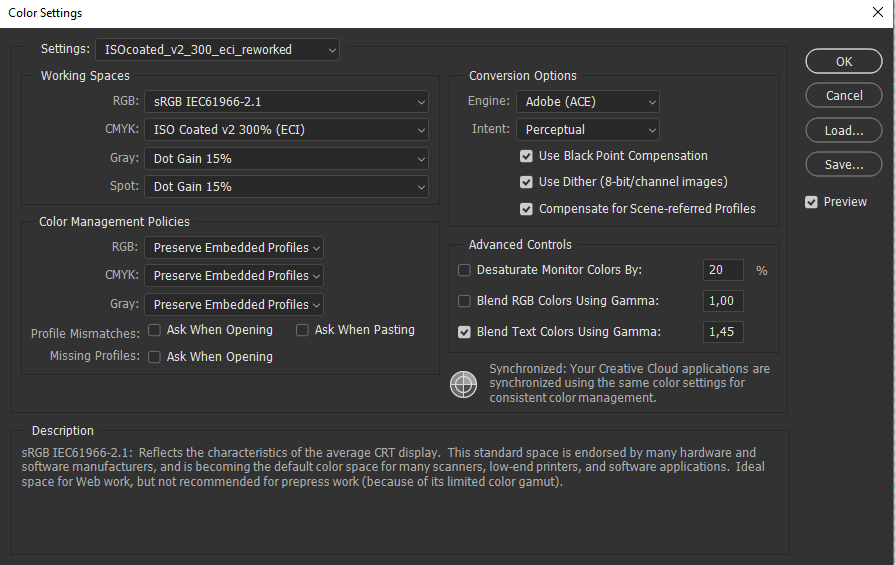Disable Blend Text Colors Using Gamma
The image size is (895, 565).
point(464,332)
